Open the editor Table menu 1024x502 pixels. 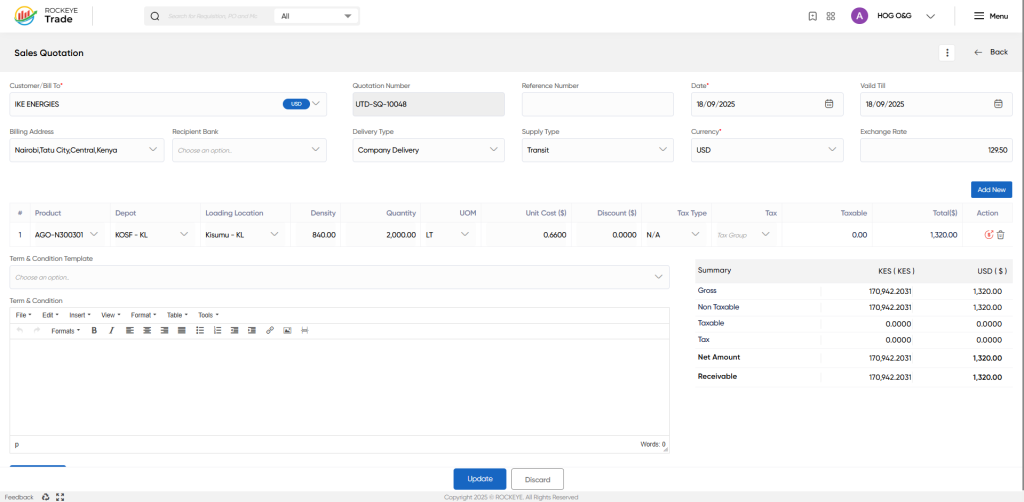click(x=177, y=315)
